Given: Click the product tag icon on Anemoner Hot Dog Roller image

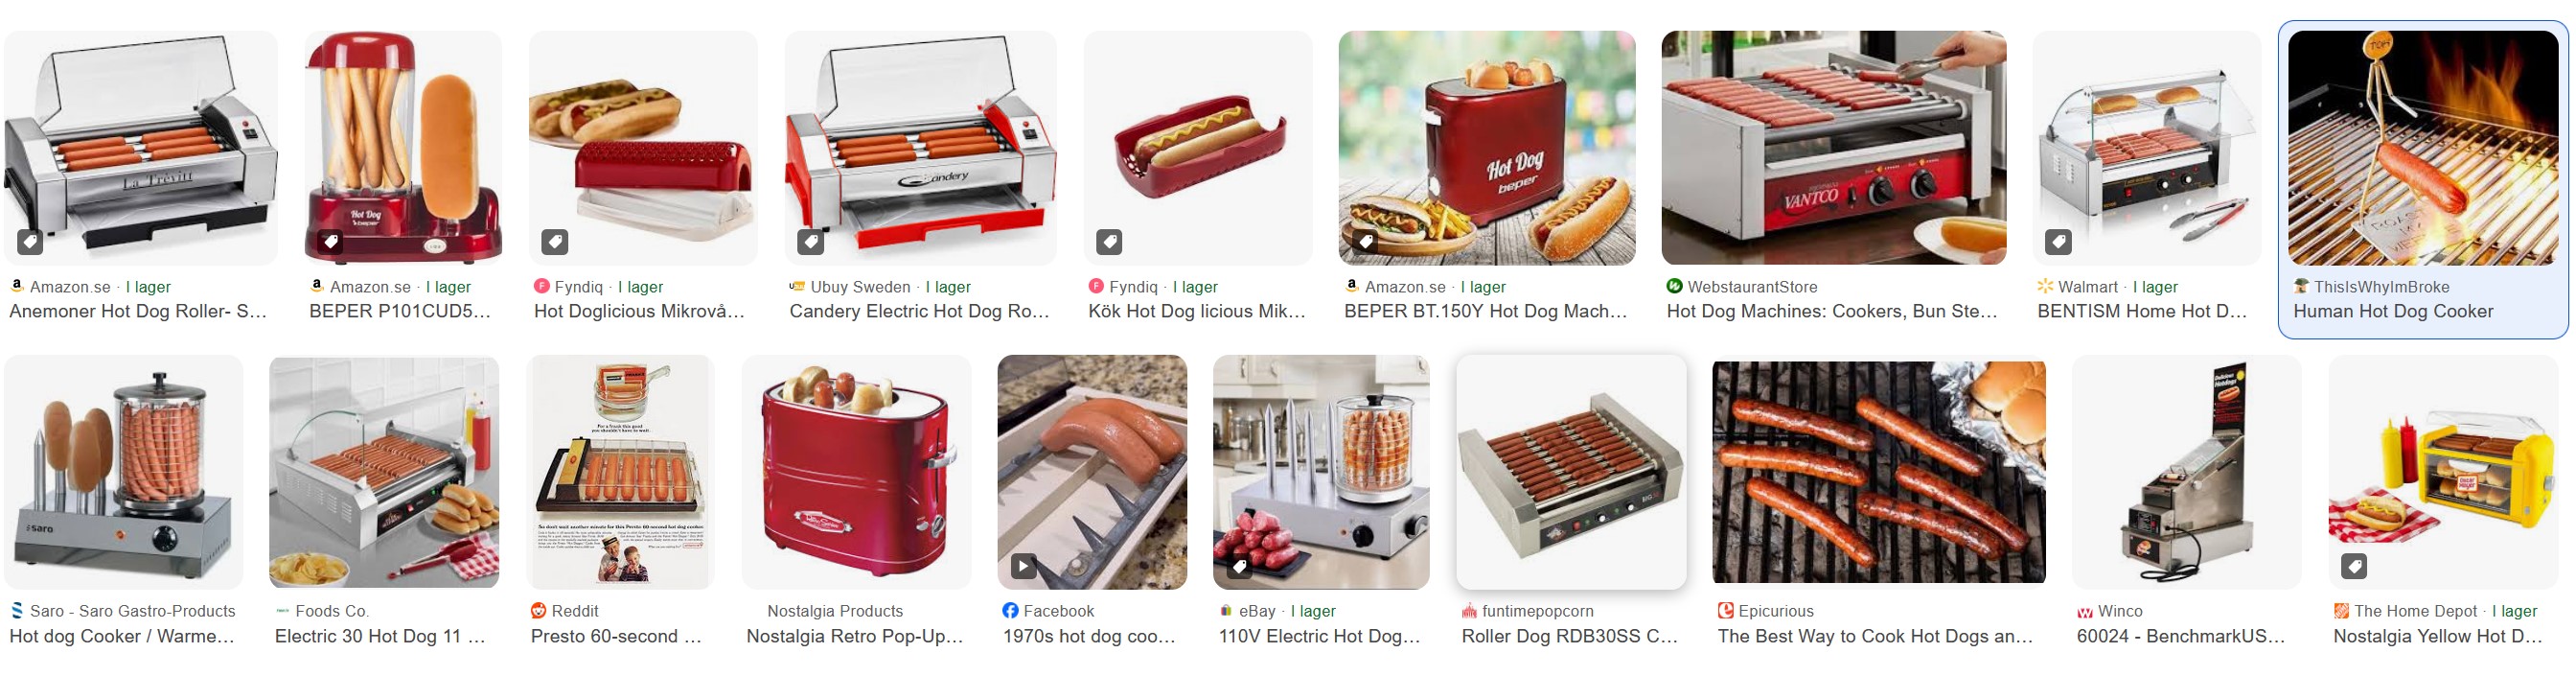Looking at the screenshot, I should coord(30,241).
